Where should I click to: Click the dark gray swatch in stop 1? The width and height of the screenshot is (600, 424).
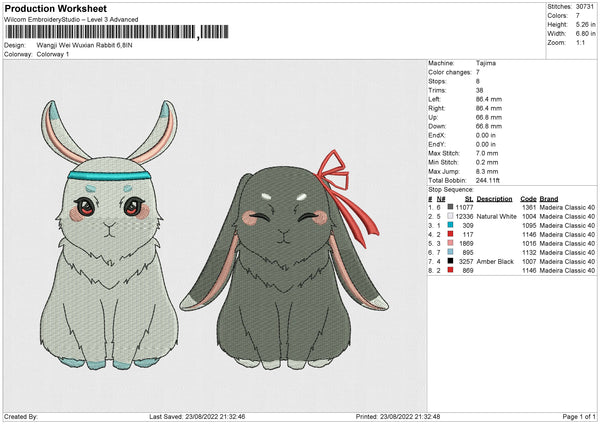coord(450,207)
